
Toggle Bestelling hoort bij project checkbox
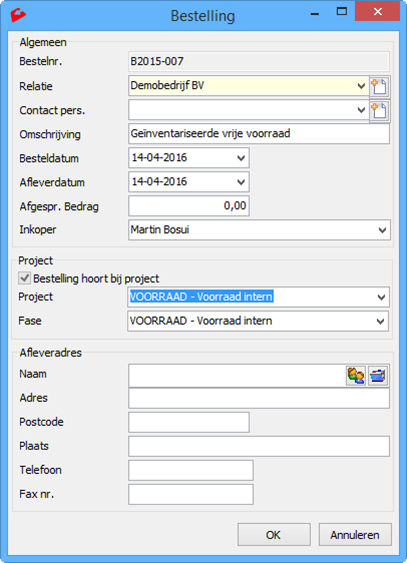coord(24,278)
